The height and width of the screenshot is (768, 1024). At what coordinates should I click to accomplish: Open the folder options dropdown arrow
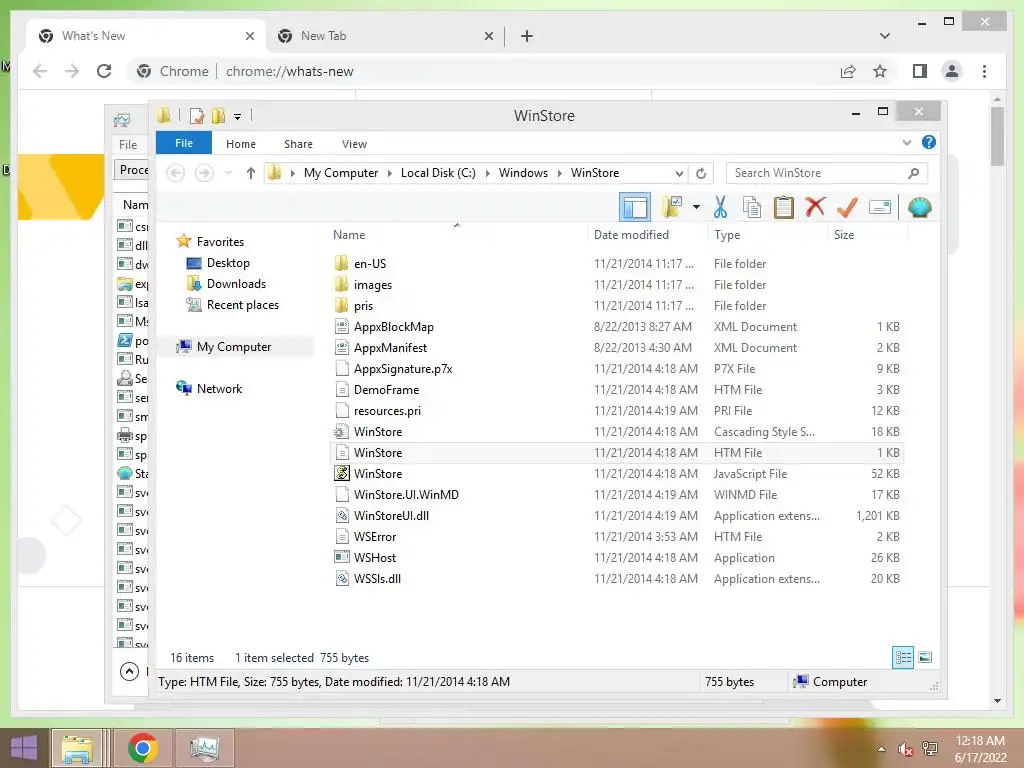(696, 208)
